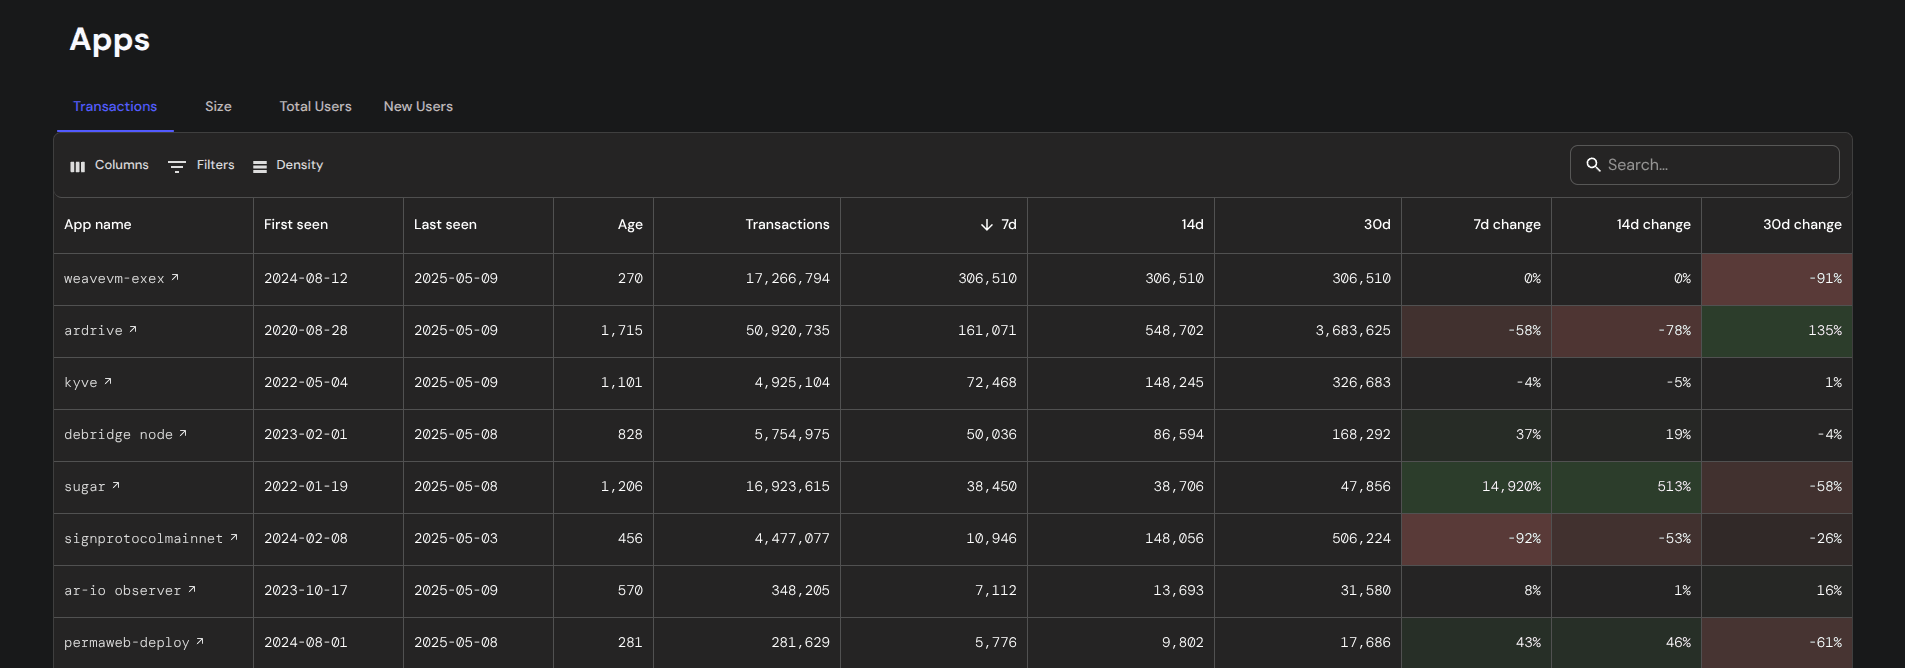This screenshot has height=668, width=1905.
Task: Open external link icon for debridge node
Action: pyautogui.click(x=183, y=434)
